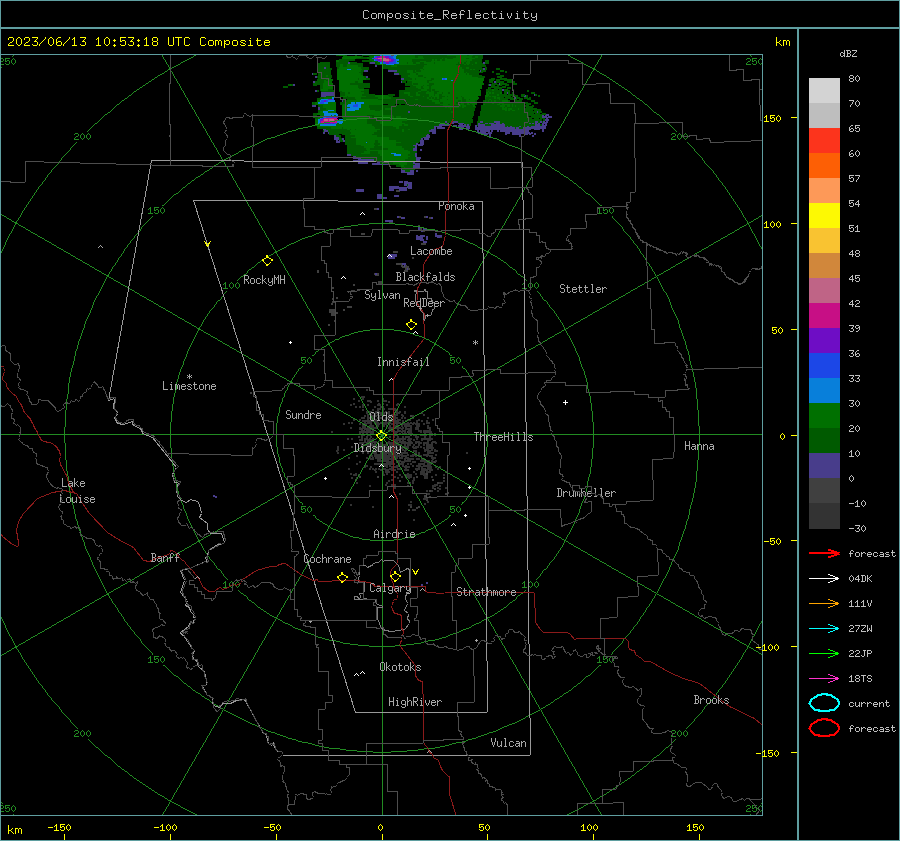
Task: Click the yellow diamond marker near Cochrane
Action: coord(342,577)
